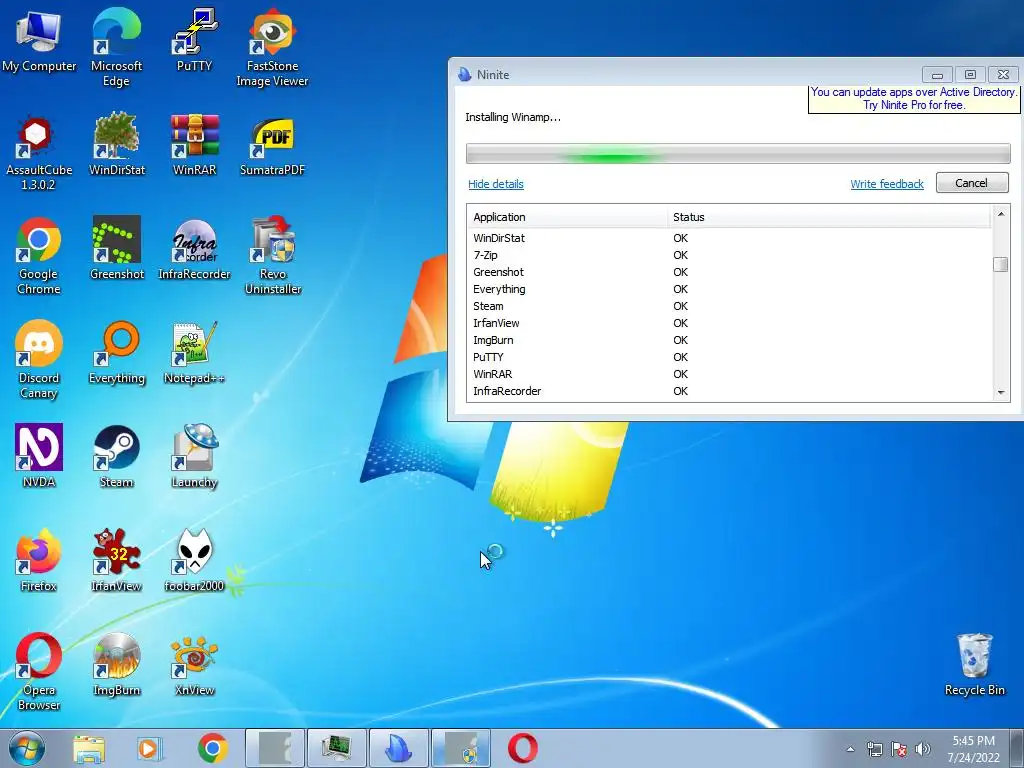Select Revo Uninstaller desktop shortcut

tap(272, 255)
